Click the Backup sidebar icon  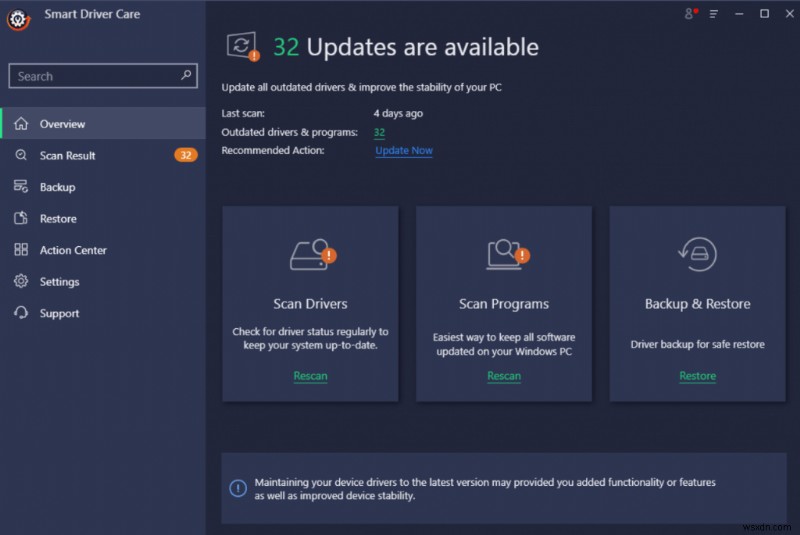coord(21,187)
